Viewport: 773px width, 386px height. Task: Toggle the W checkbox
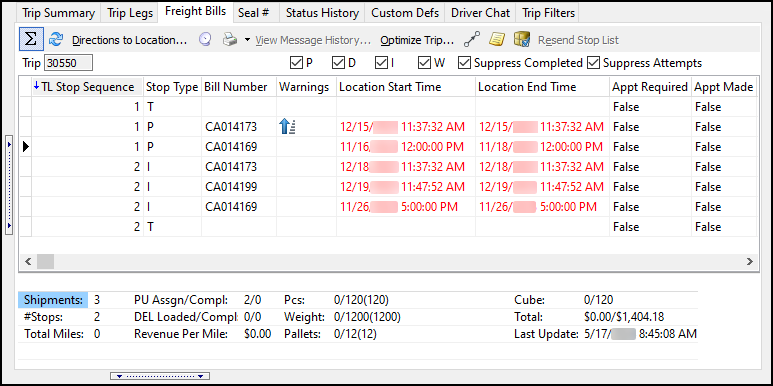[424, 63]
